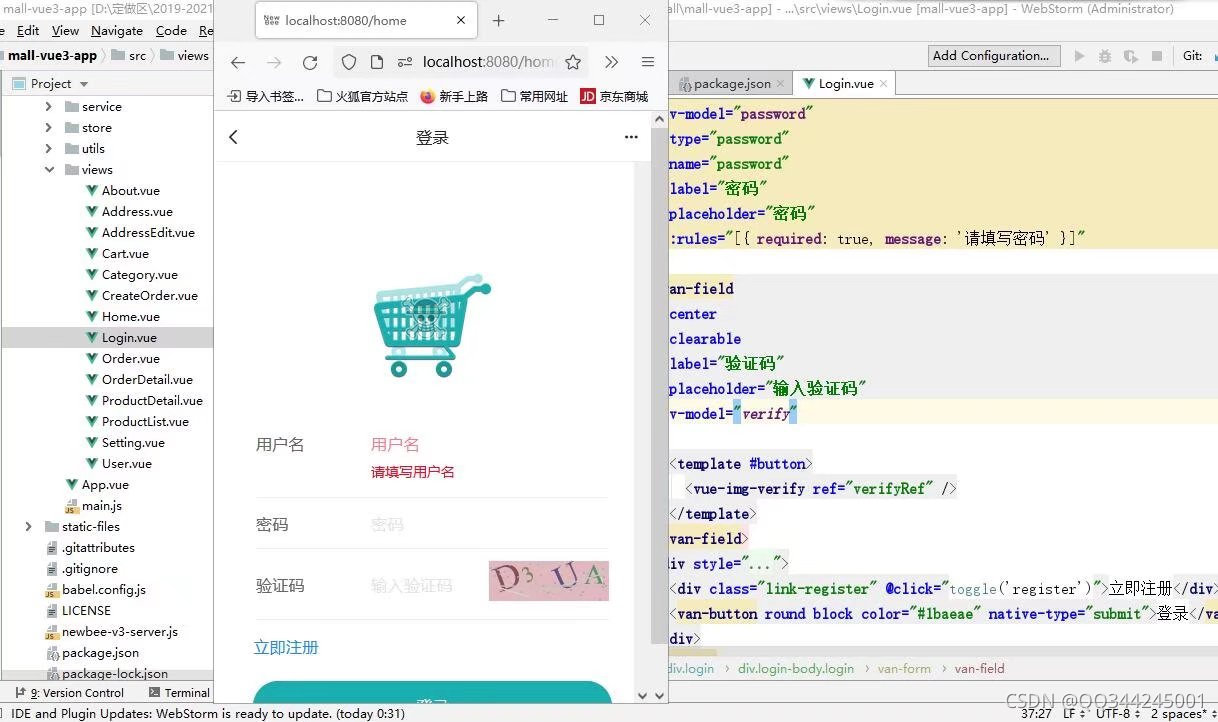Open the Edit menu in WebStorm
This screenshot has width=1218, height=722.
[28, 31]
